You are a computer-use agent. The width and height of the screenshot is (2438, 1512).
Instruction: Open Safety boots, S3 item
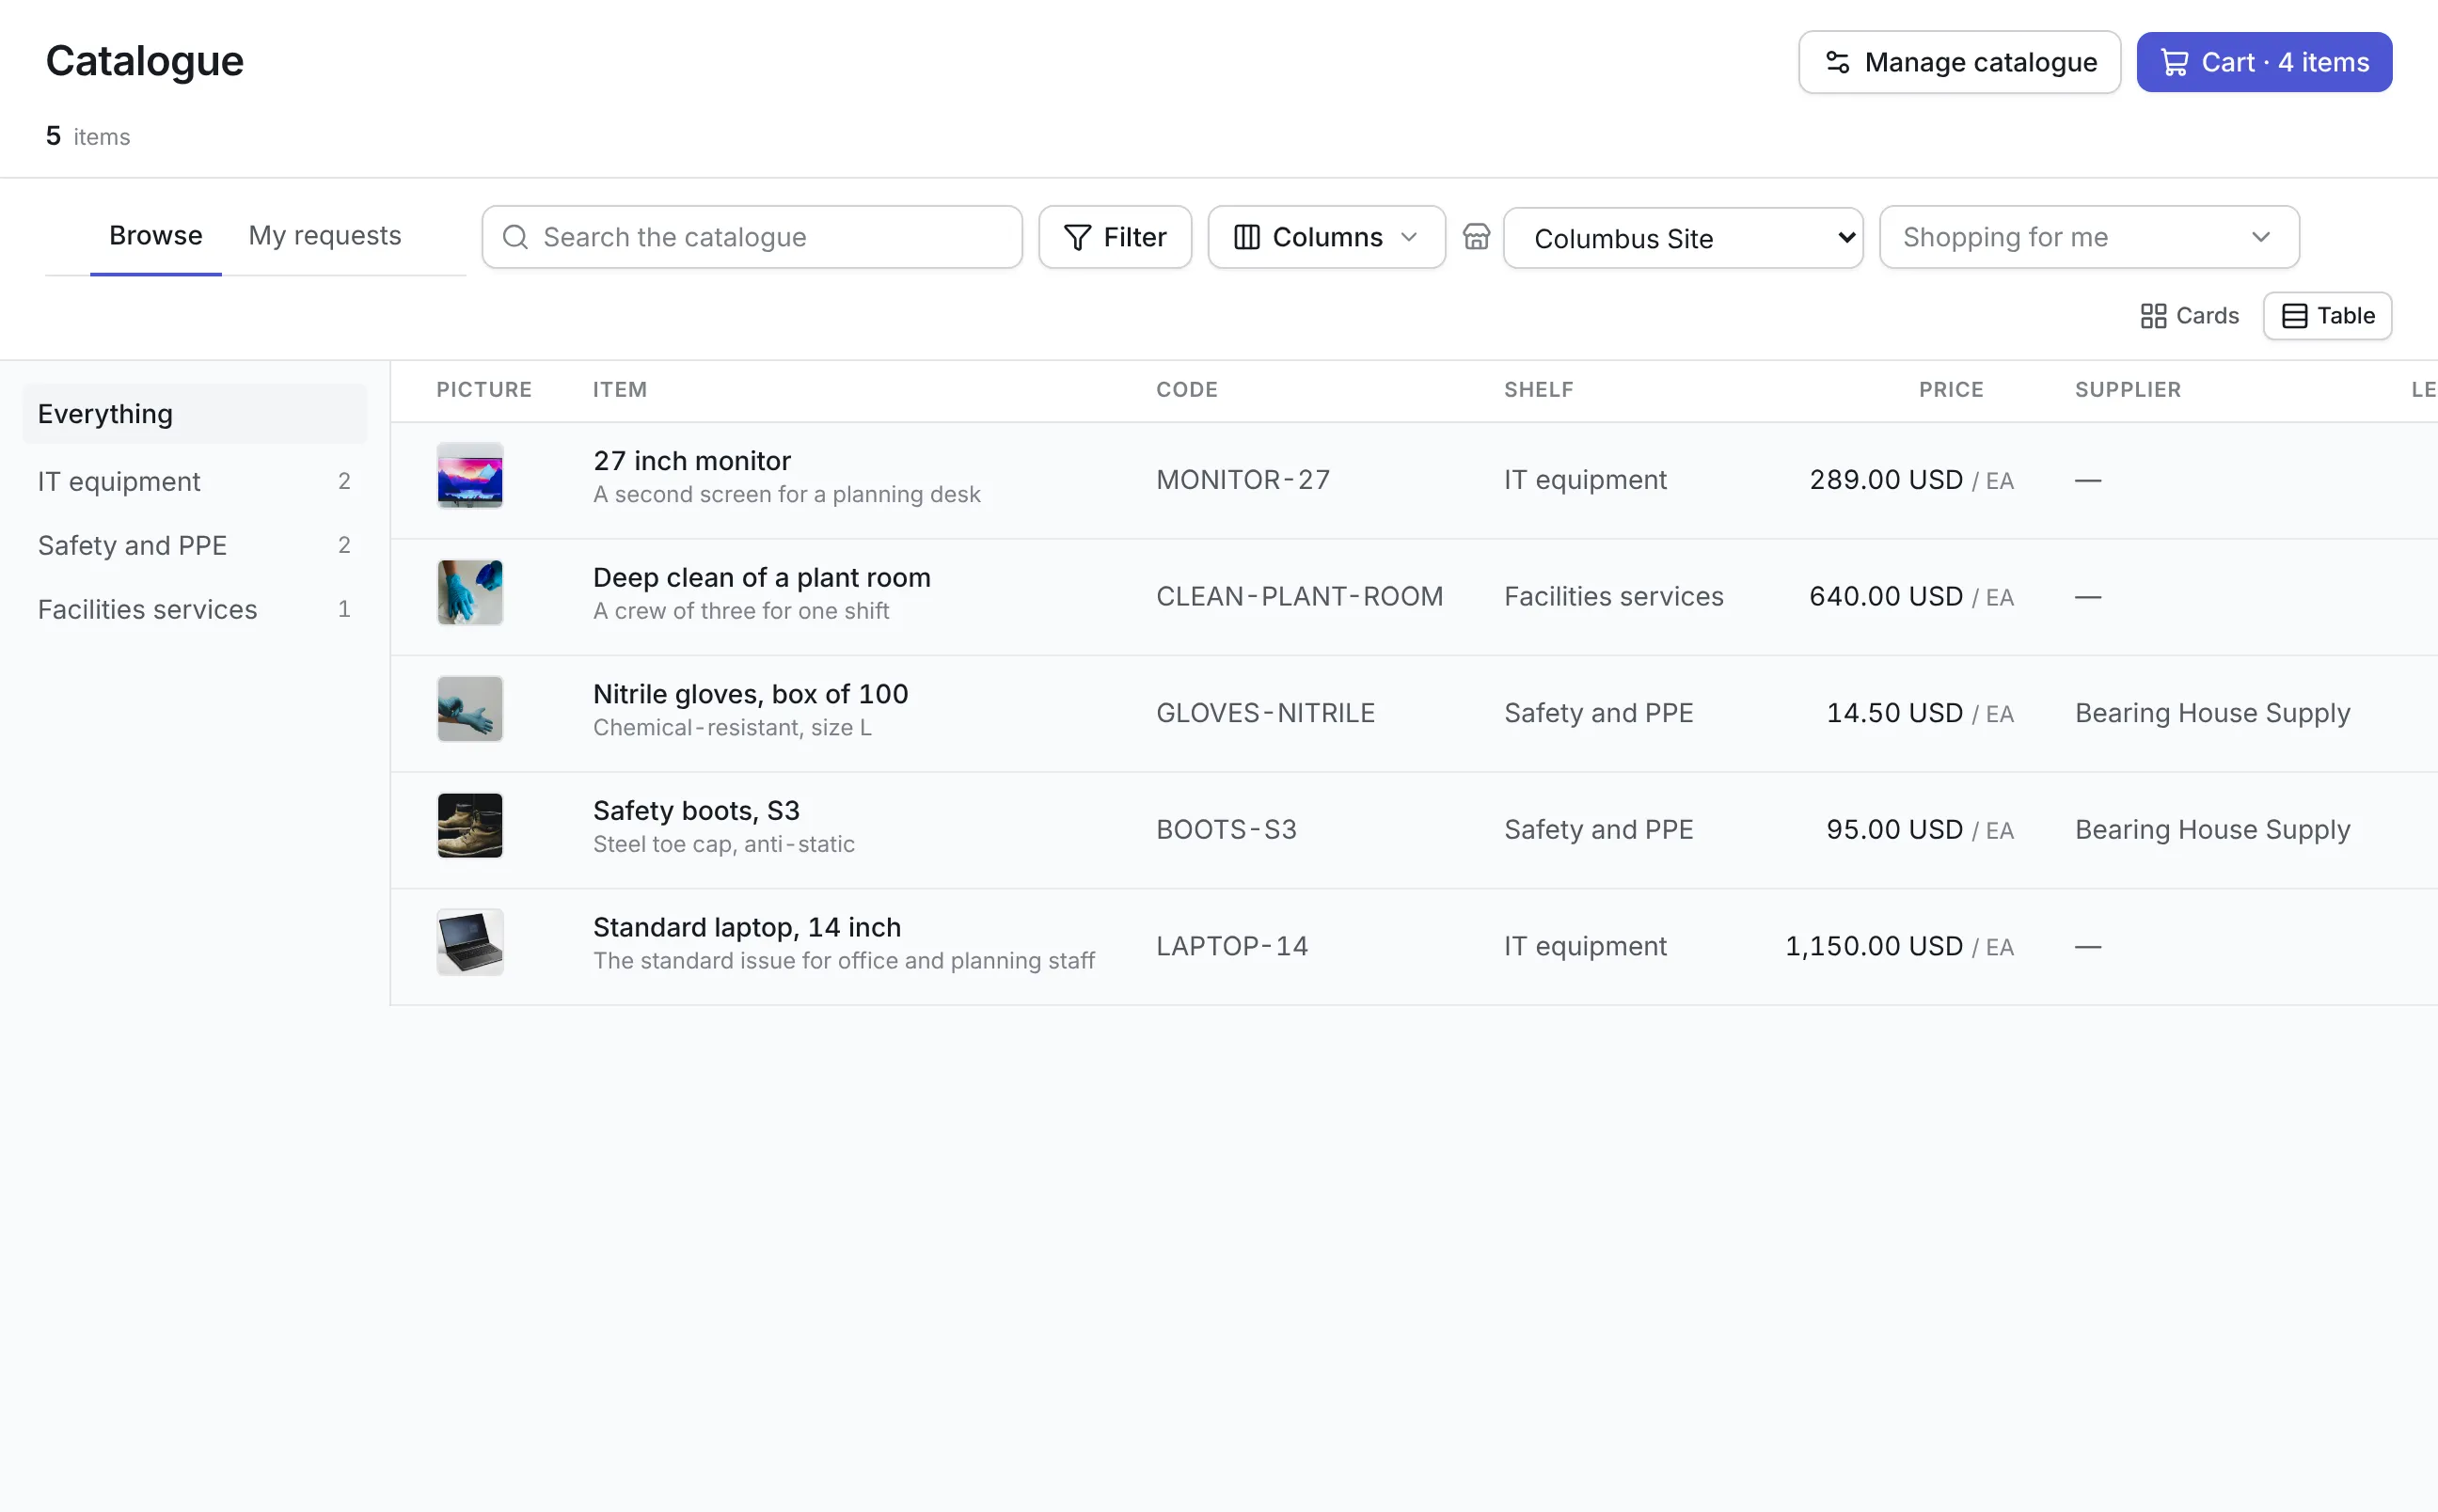(697, 811)
